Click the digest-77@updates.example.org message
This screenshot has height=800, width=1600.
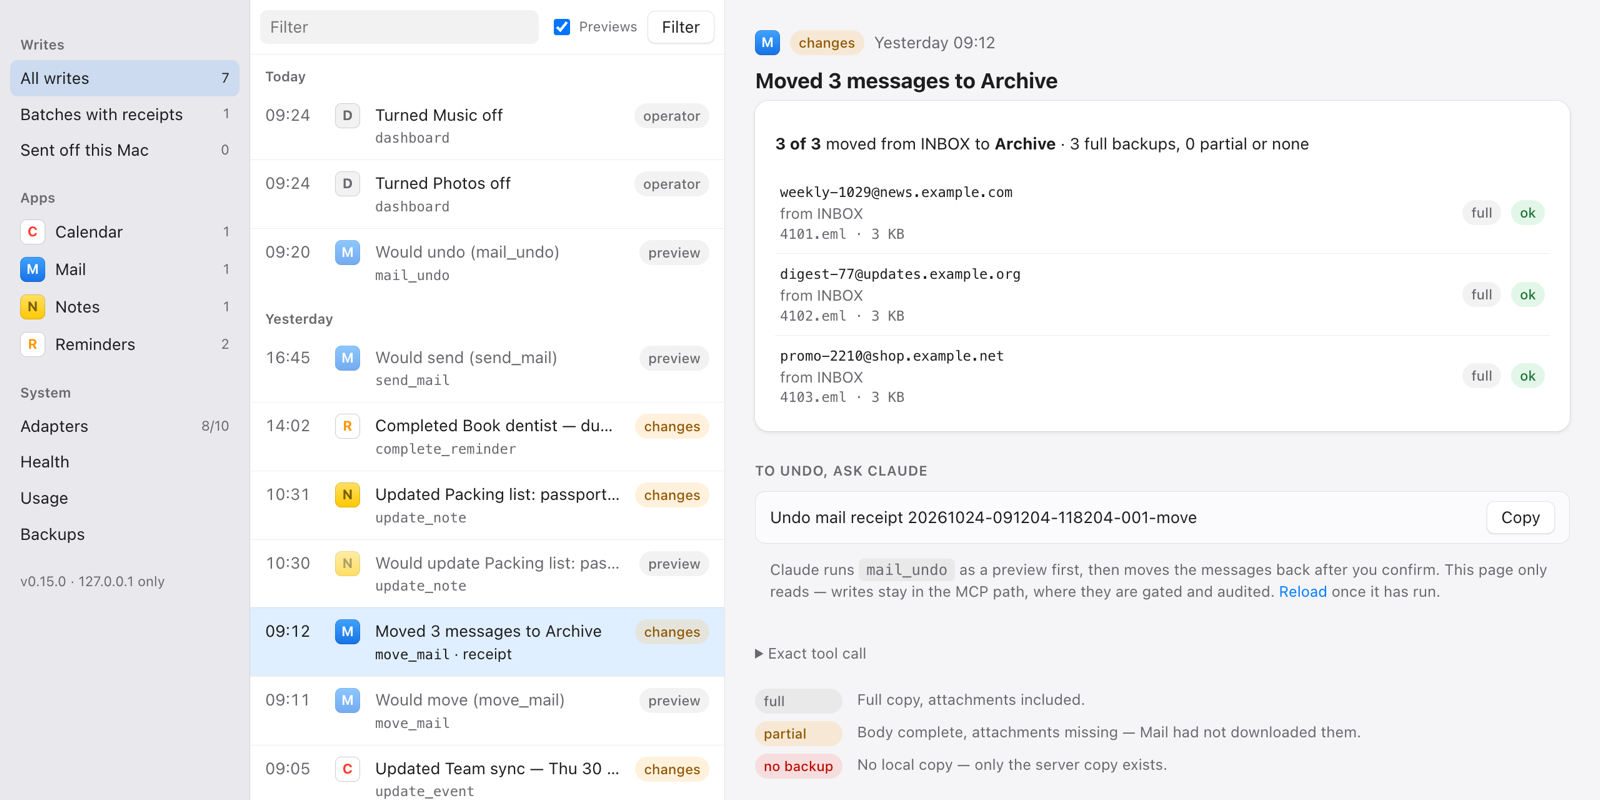pyautogui.click(x=1162, y=295)
